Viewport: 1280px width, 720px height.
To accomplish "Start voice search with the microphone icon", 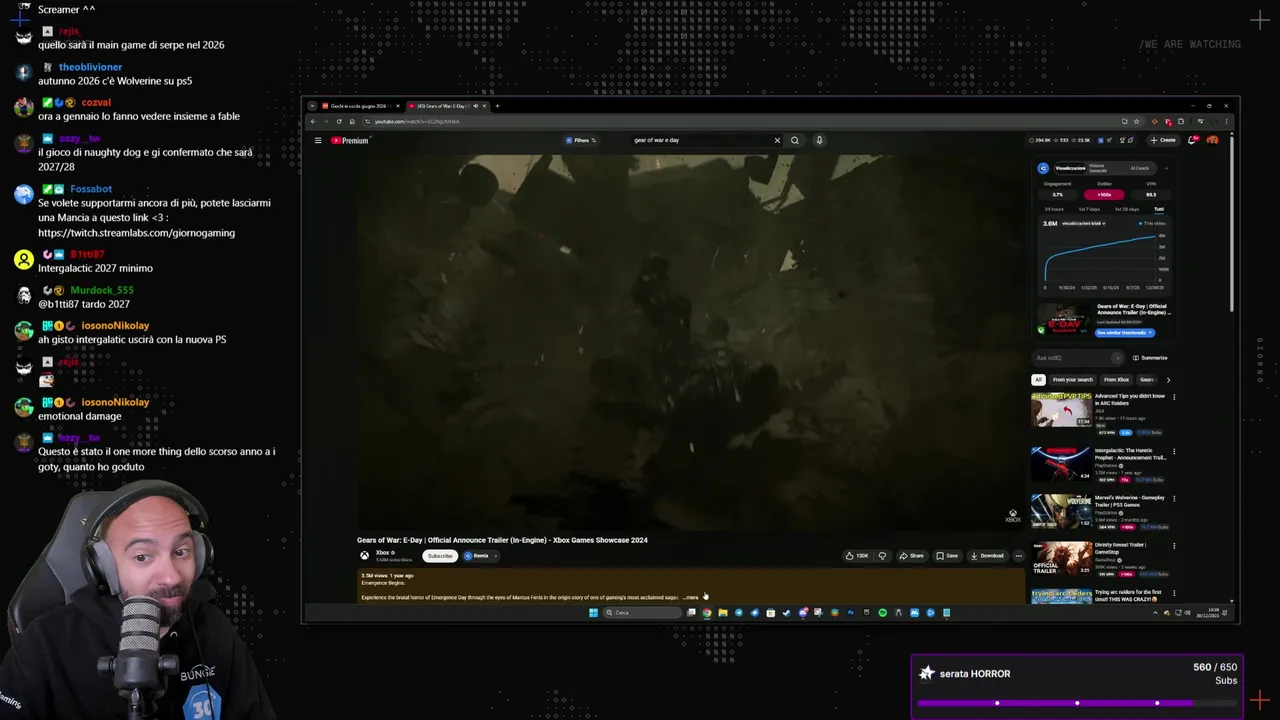I will 819,140.
